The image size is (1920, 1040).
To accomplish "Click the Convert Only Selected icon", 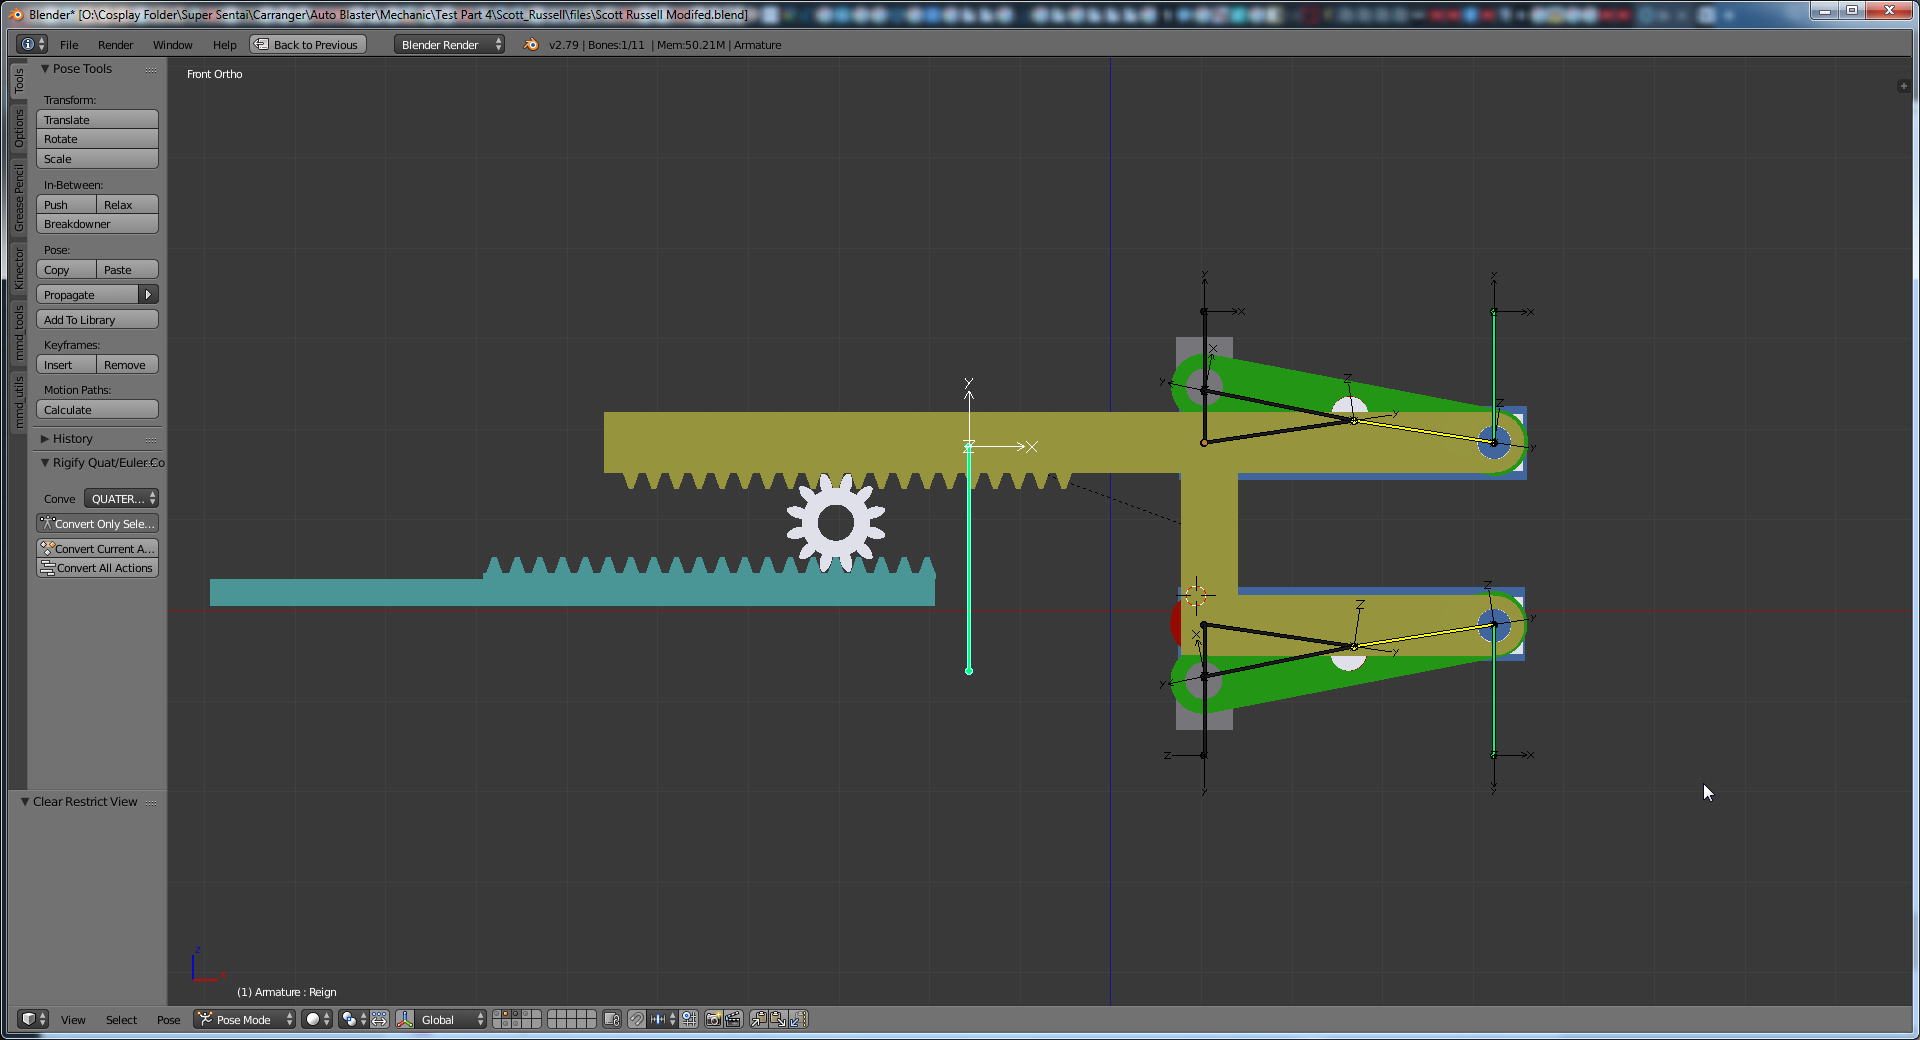I will 46,523.
